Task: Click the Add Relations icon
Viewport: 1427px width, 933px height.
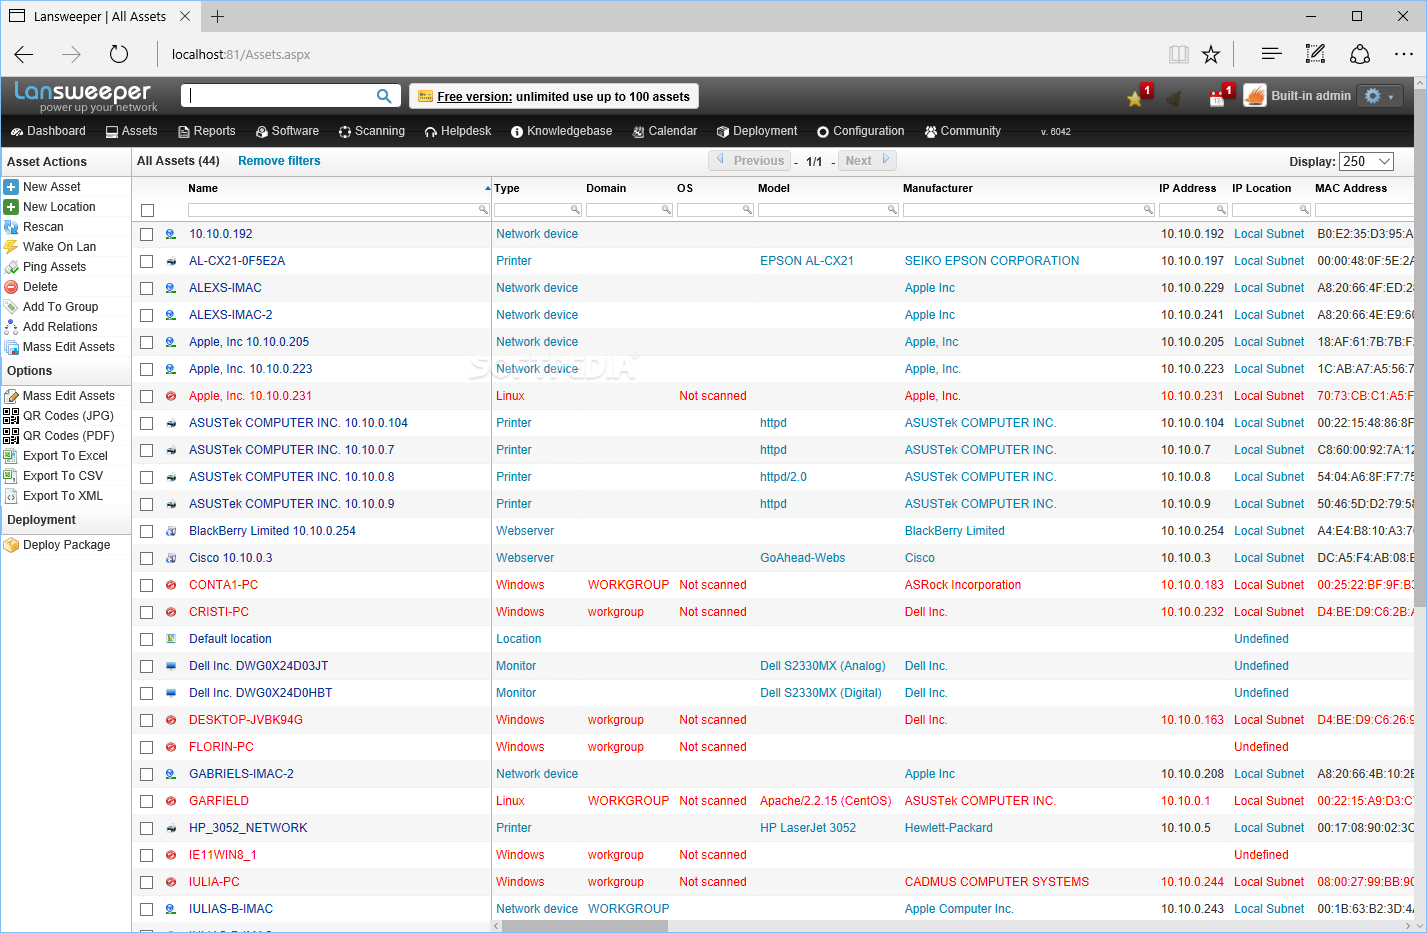Action: click(11, 327)
